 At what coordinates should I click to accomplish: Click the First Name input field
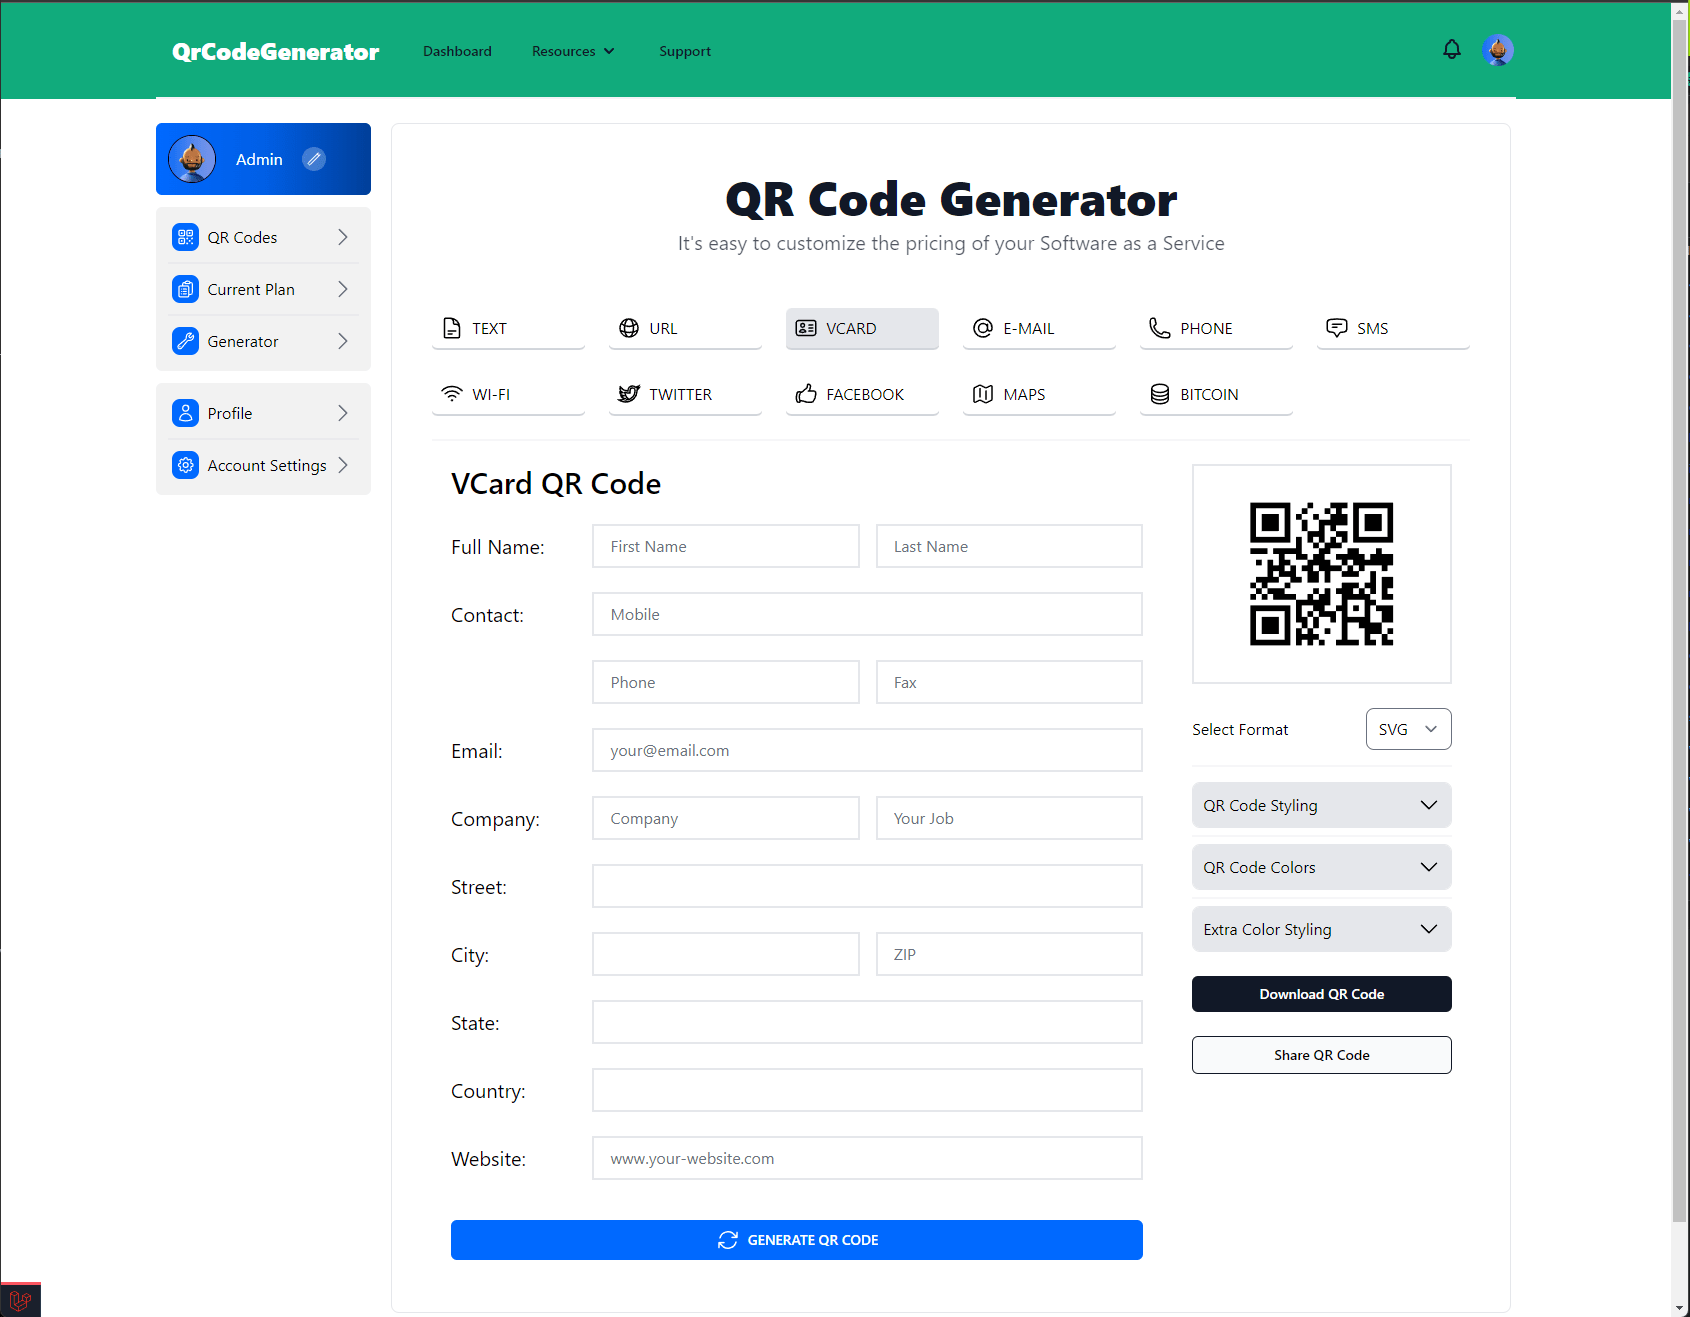[725, 546]
